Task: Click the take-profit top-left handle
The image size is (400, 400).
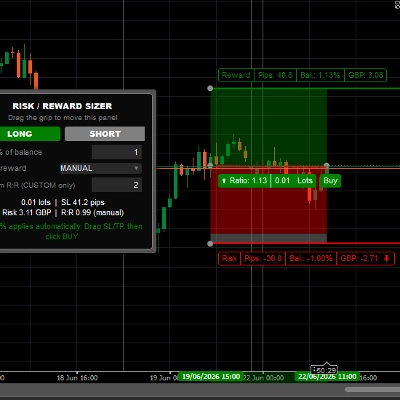Action: (210, 88)
